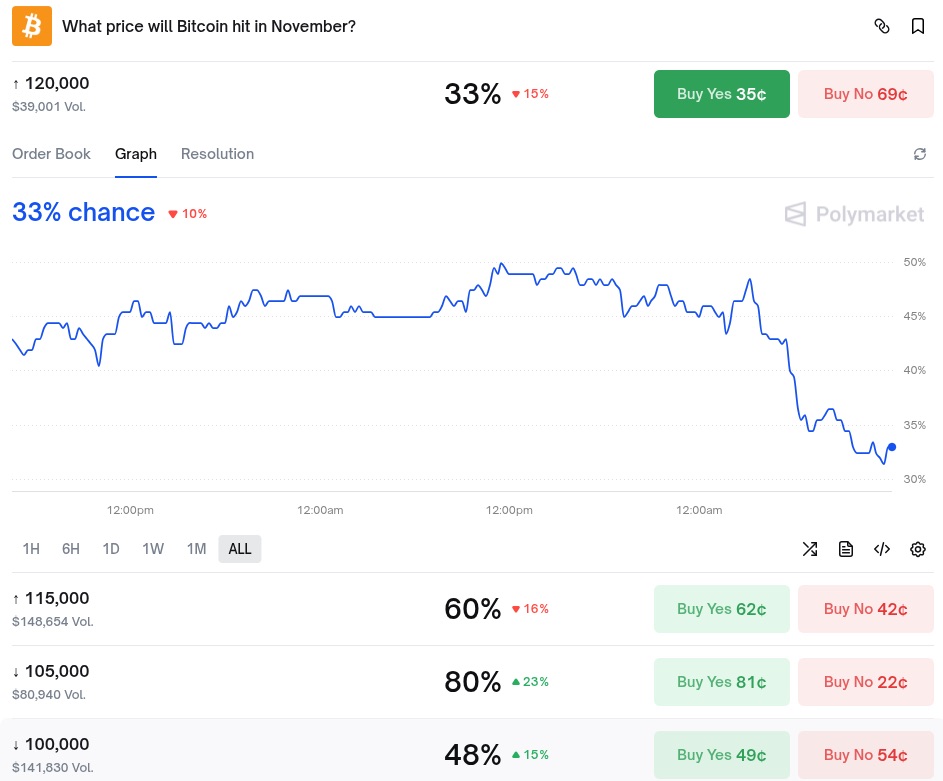Click the Bitcoin market icon
Screen dimensions: 943x781
(x=31, y=26)
